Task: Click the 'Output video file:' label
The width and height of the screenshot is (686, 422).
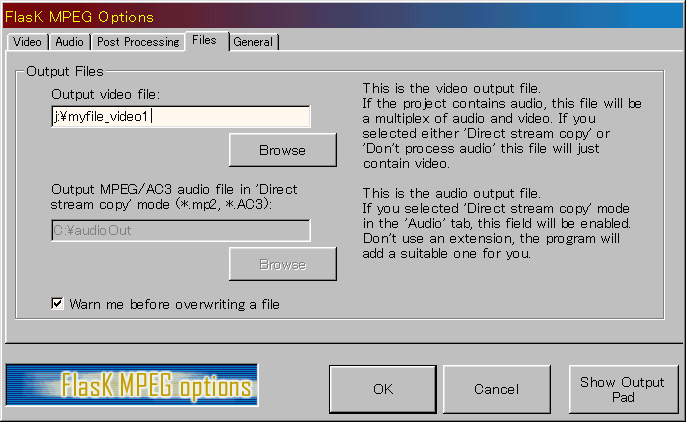Action: click(106, 94)
